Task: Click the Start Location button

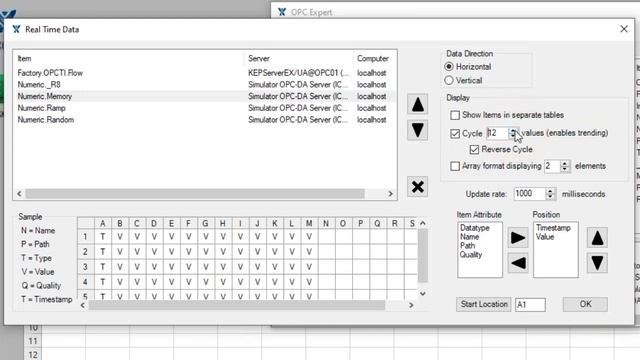Action: (484, 304)
